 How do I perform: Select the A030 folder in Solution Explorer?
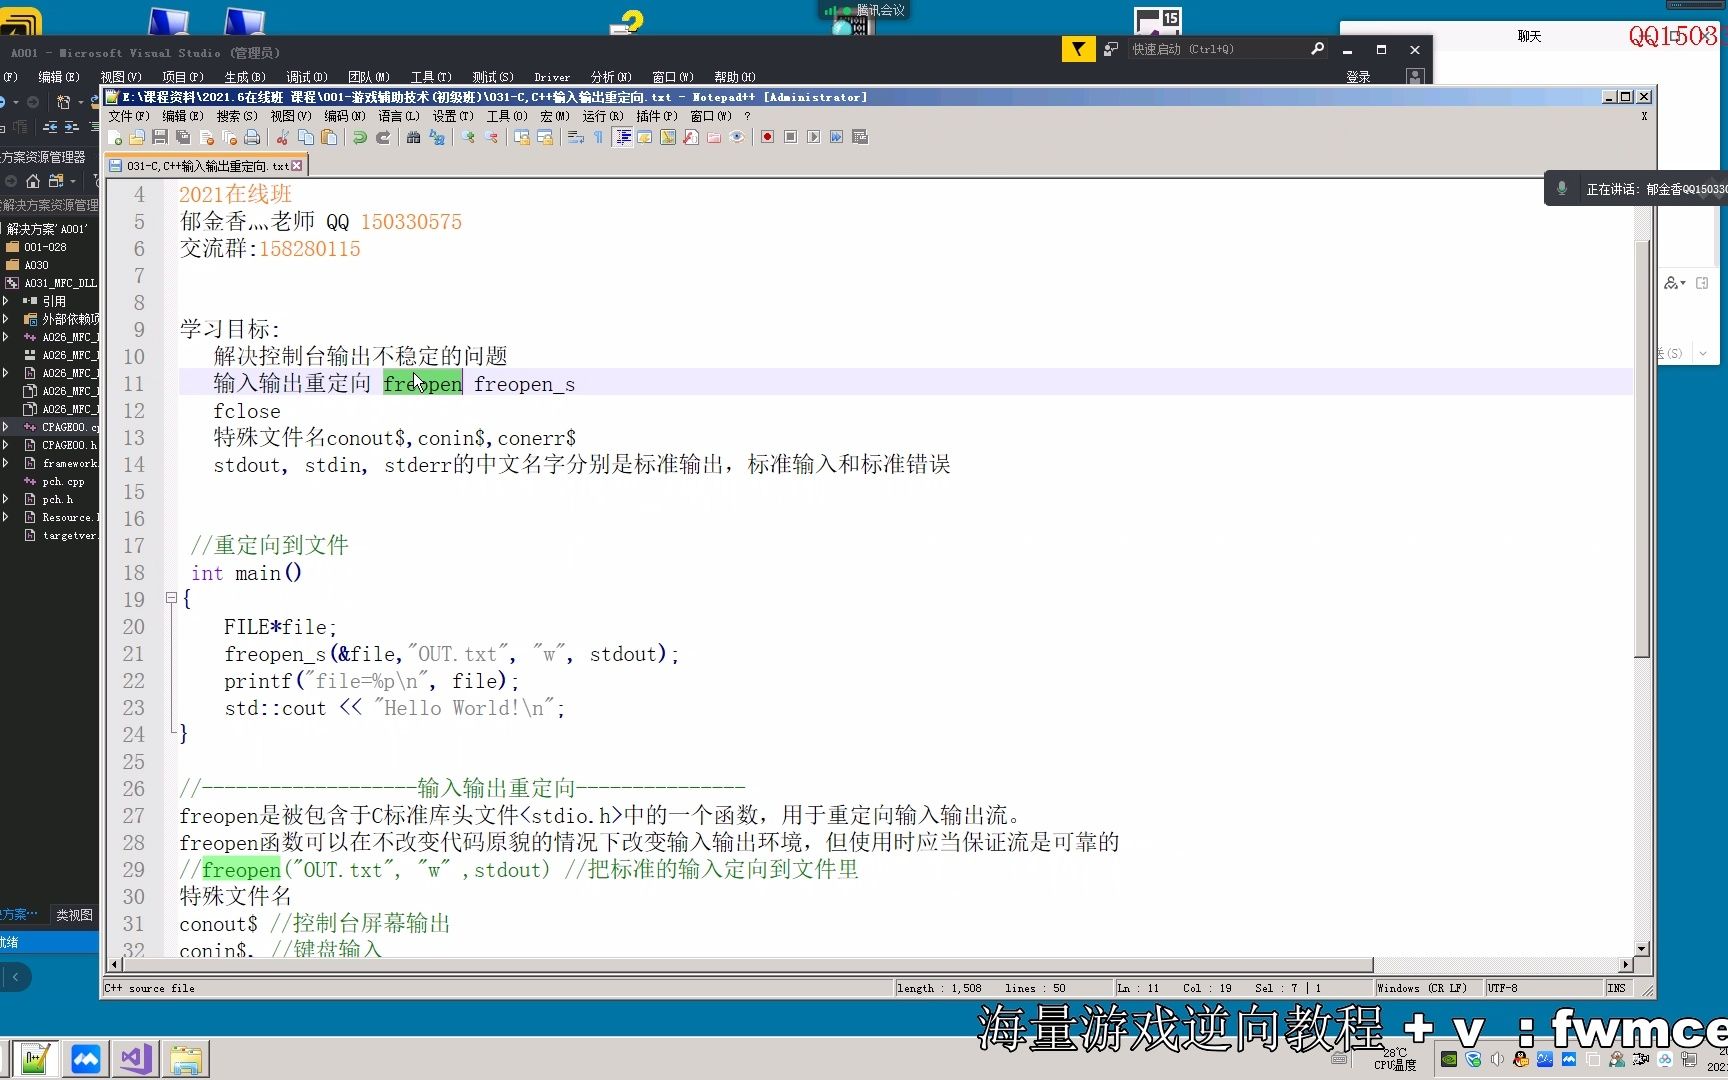tap(36, 265)
